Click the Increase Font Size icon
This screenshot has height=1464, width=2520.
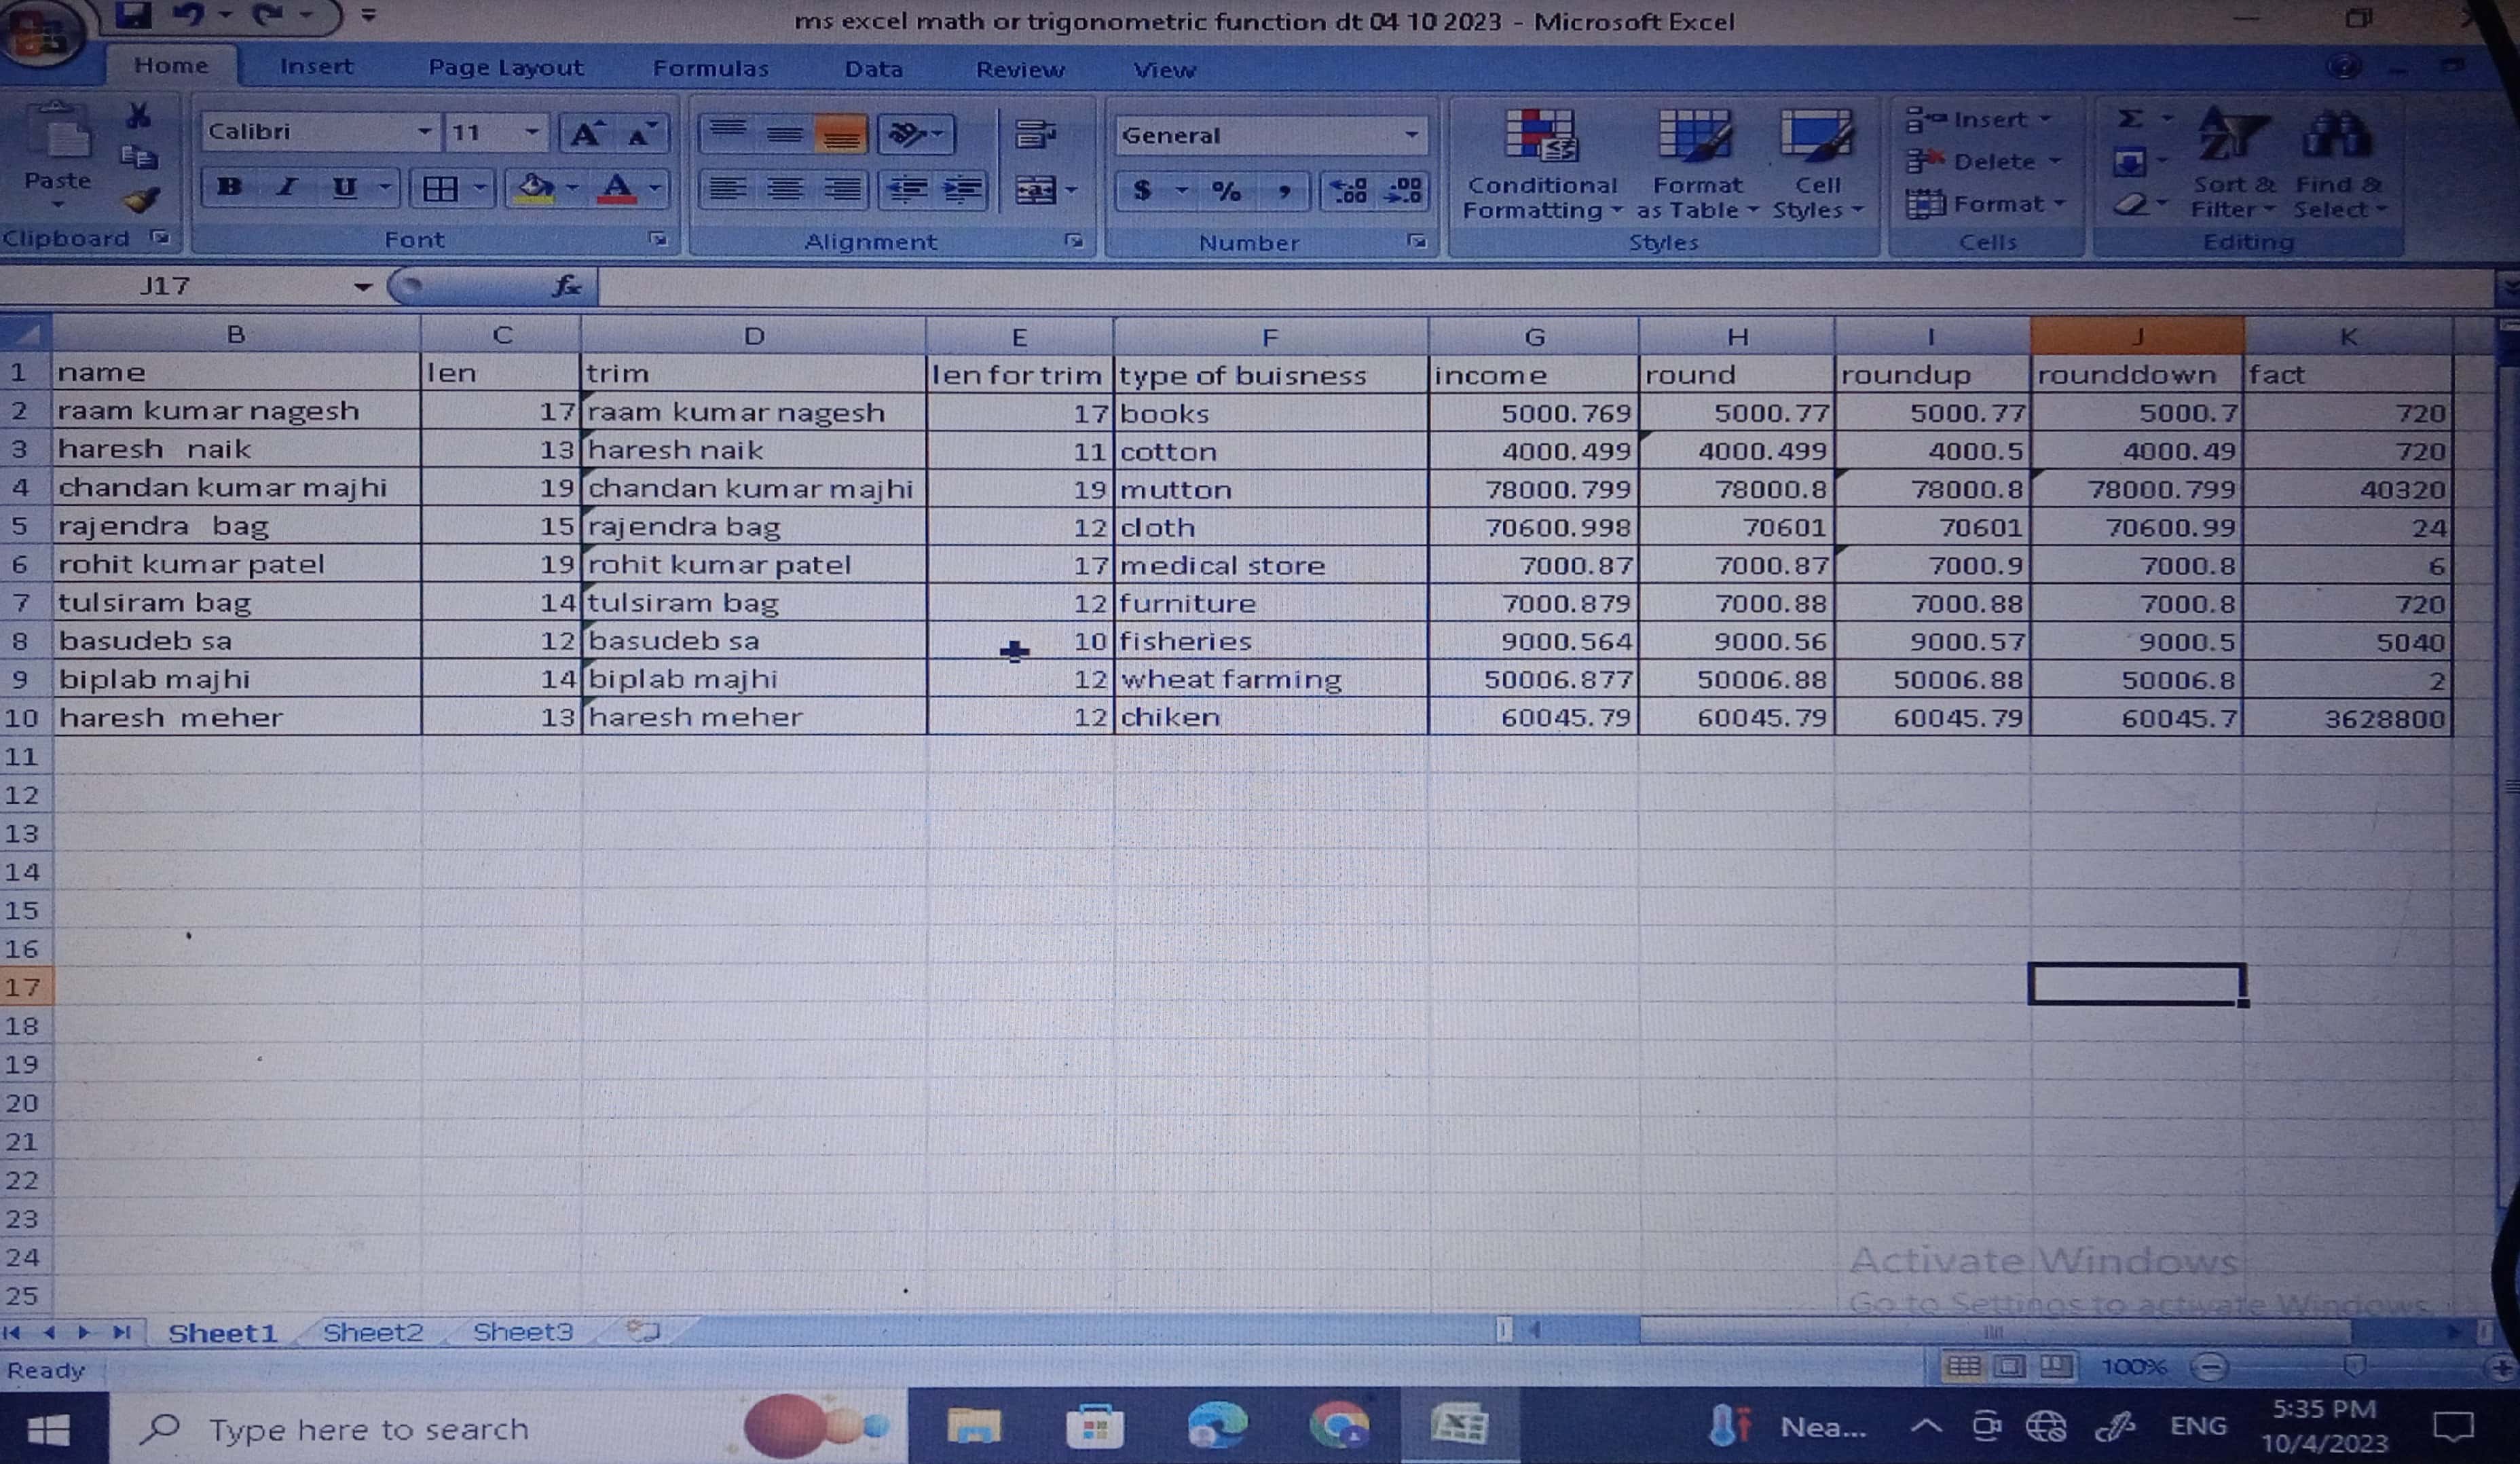point(585,133)
